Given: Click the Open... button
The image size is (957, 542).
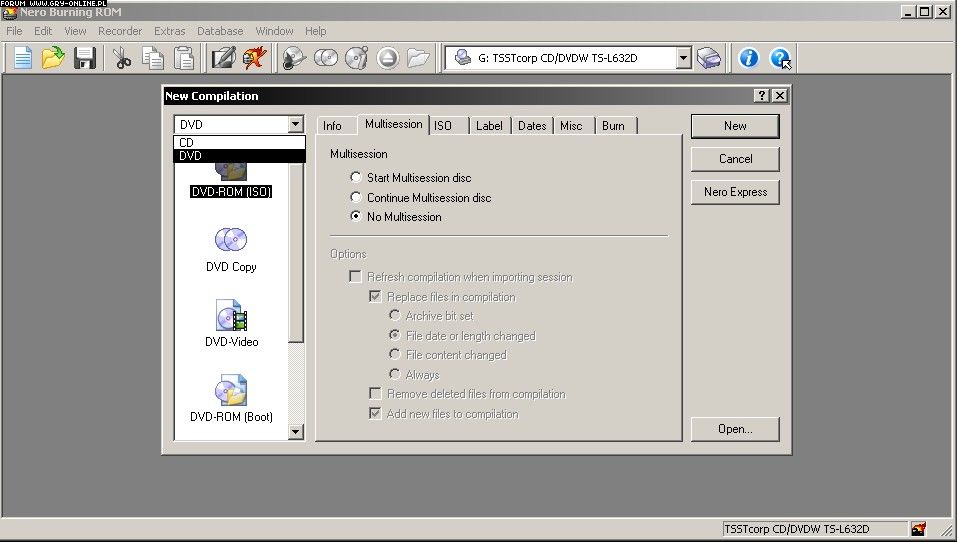Looking at the screenshot, I should [735, 429].
